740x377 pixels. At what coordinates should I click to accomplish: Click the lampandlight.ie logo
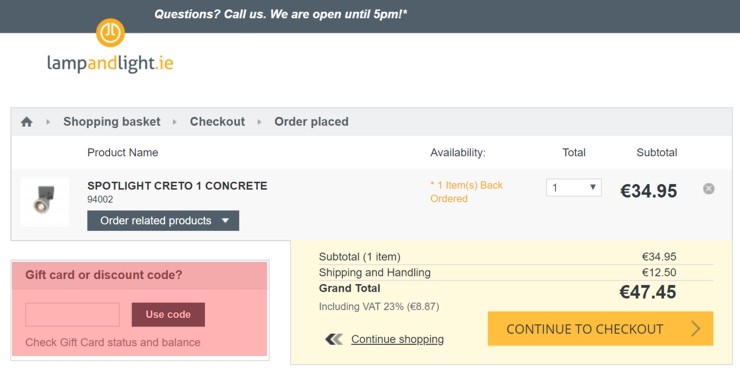click(110, 46)
